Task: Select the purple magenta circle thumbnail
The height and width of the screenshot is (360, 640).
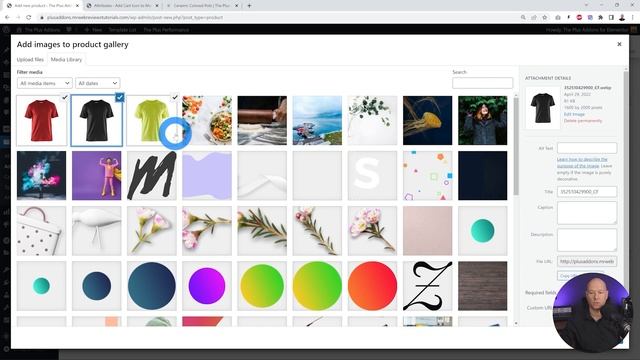Action: click(x=207, y=286)
